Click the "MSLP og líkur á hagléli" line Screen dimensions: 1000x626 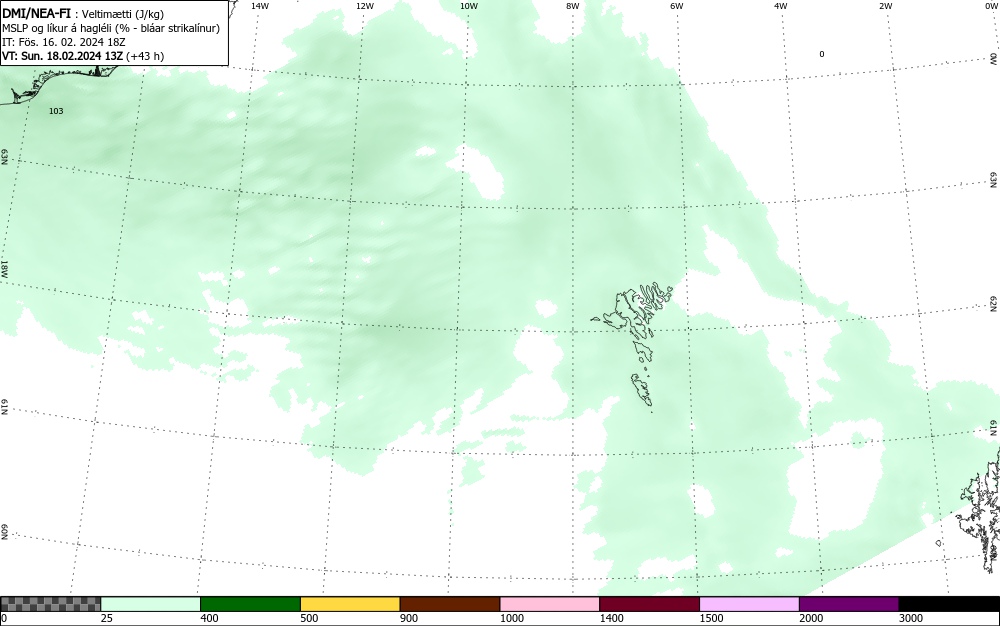(x=111, y=28)
